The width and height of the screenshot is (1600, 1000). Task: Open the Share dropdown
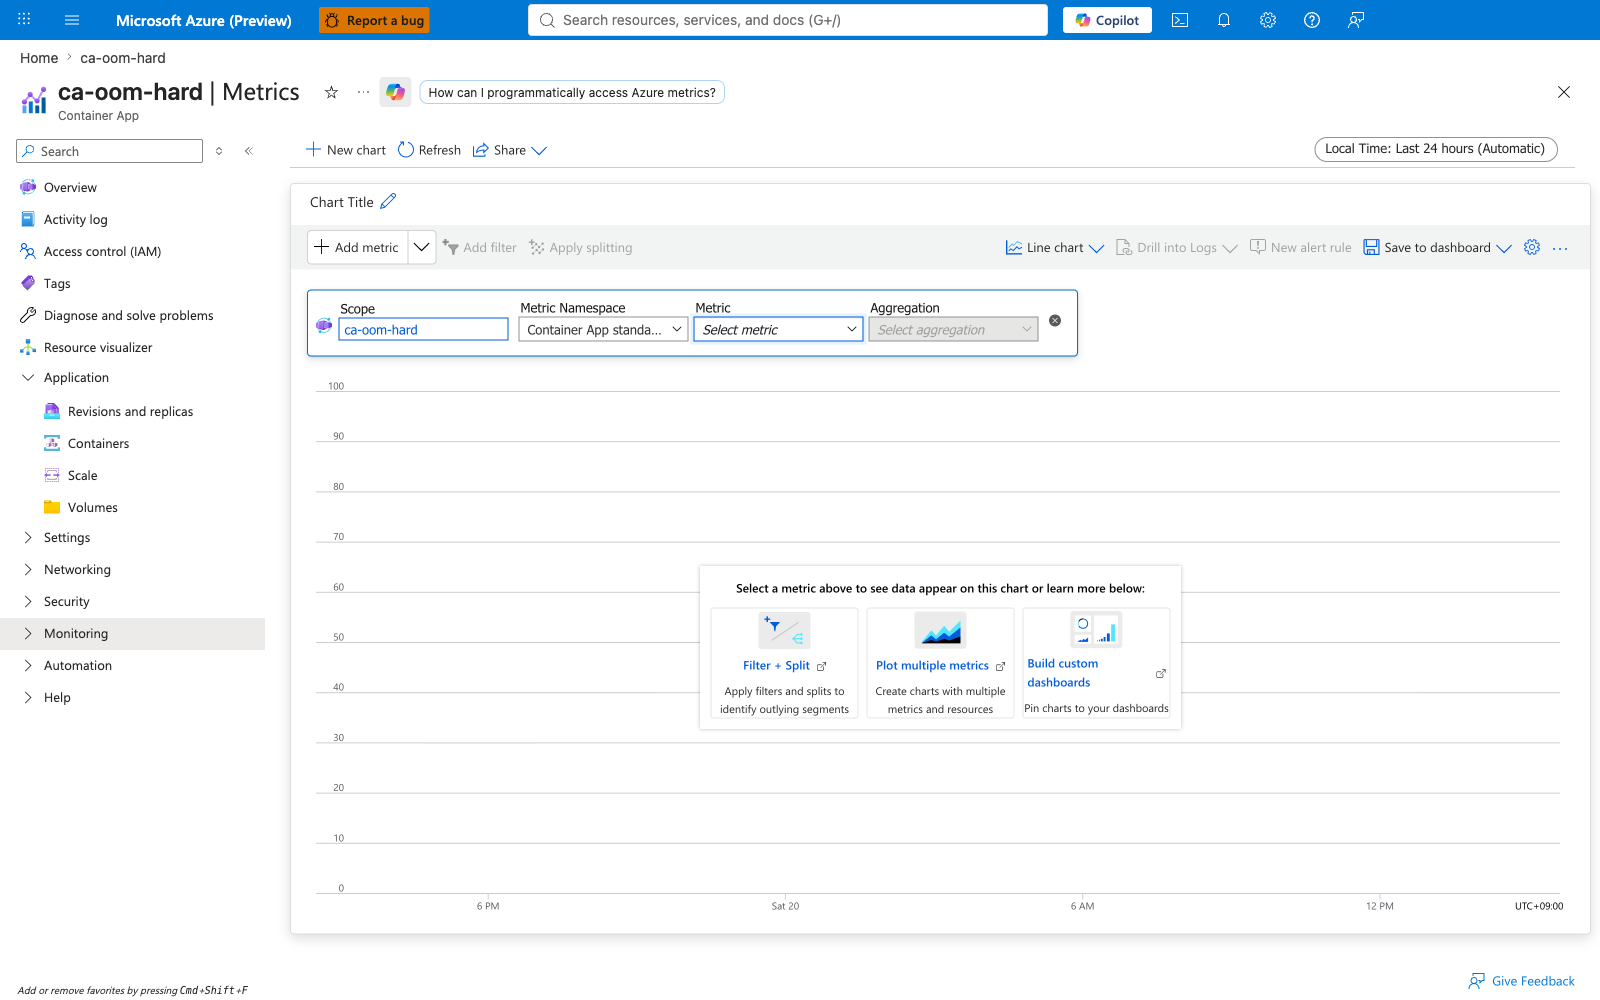[x=510, y=150]
